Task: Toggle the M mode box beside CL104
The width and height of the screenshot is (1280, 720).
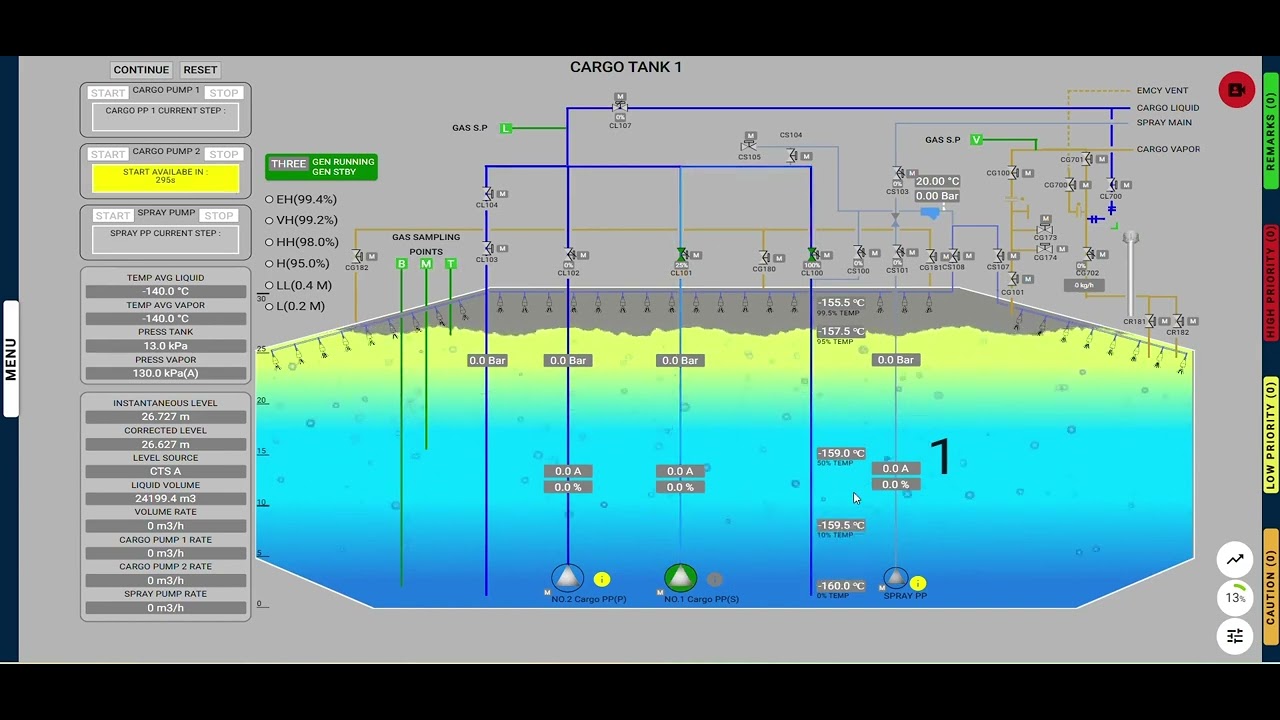Action: click(x=502, y=194)
